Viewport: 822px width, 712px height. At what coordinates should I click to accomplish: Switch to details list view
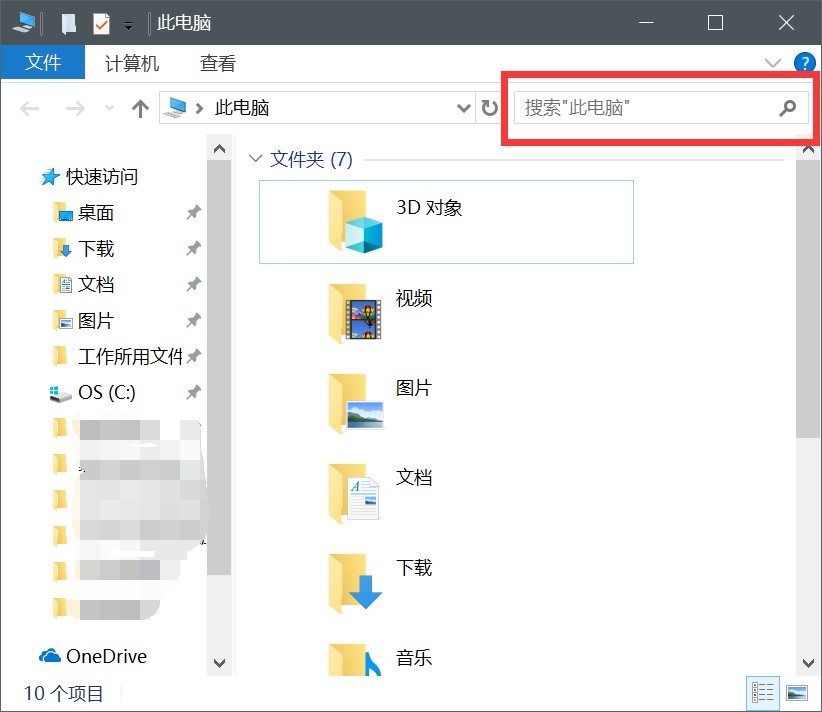763,692
